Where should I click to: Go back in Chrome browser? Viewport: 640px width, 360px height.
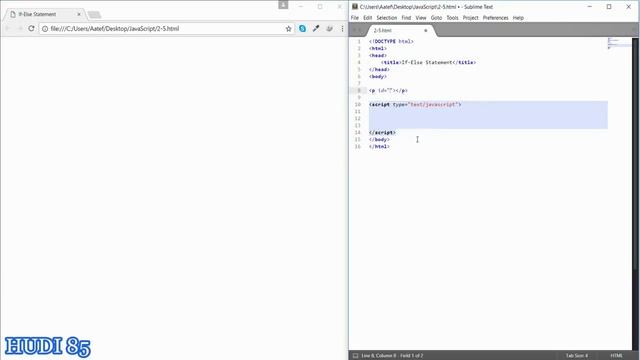[x=8, y=29]
